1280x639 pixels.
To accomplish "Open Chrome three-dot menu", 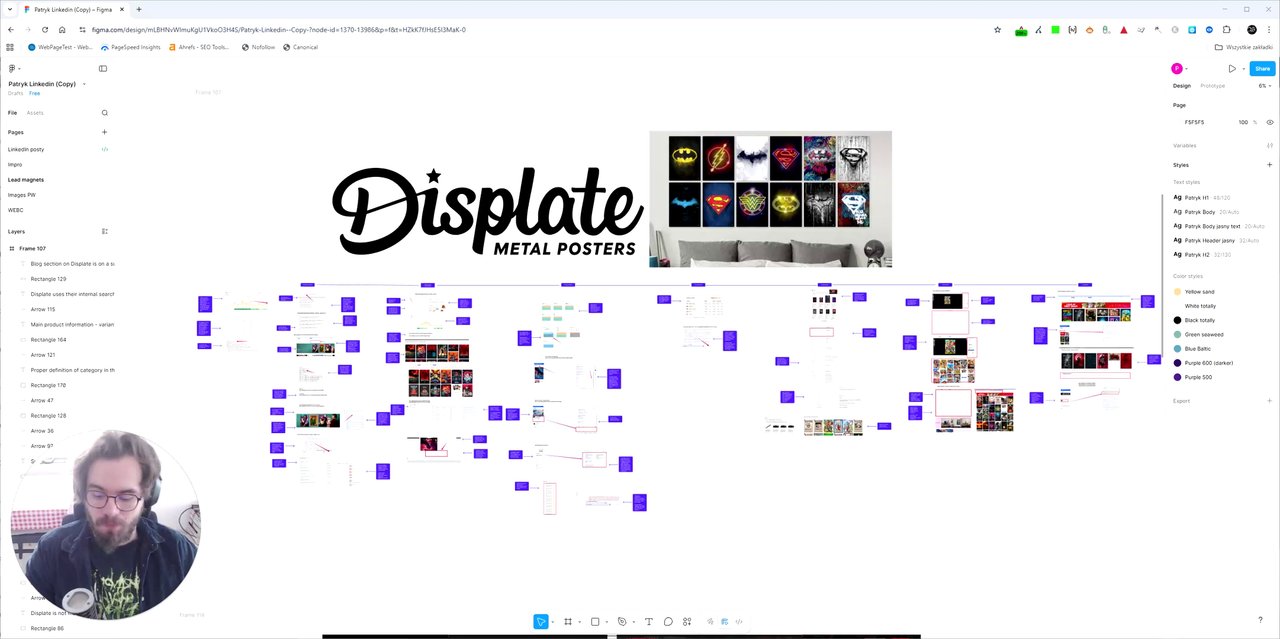I will [1270, 30].
